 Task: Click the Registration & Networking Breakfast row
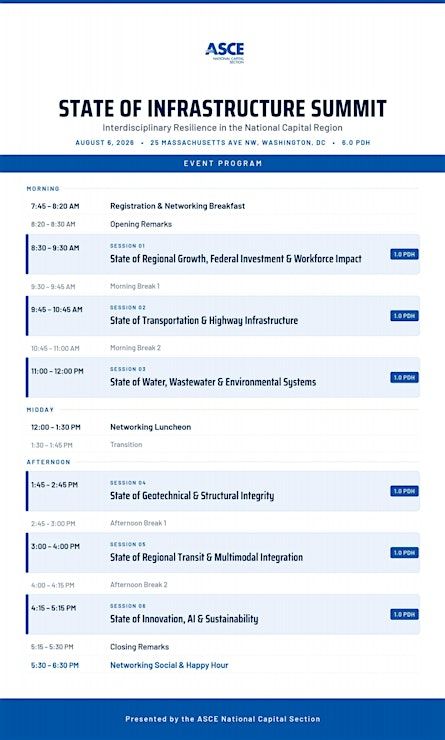point(222,206)
